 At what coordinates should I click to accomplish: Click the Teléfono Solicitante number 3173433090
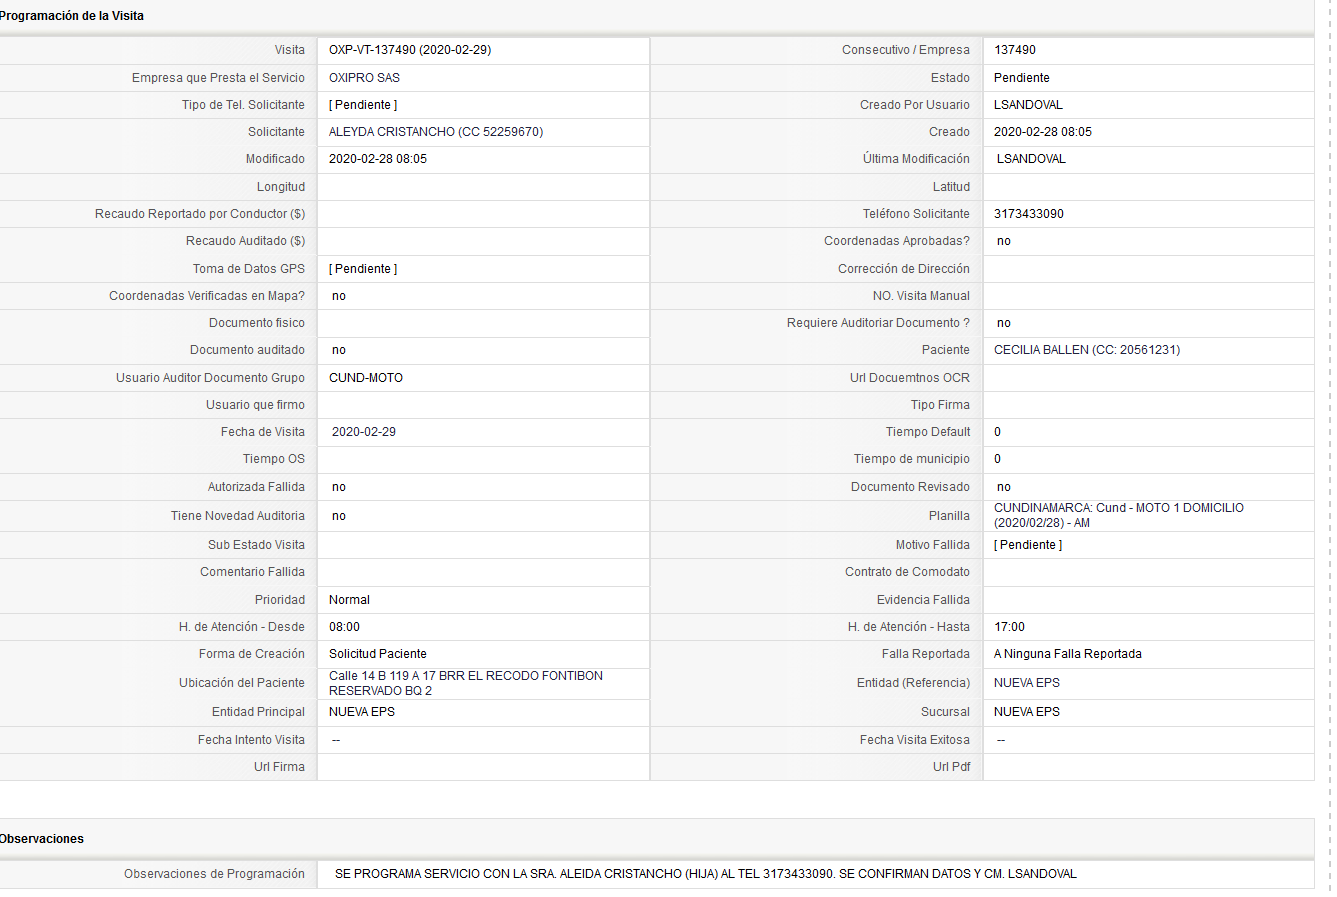click(1029, 214)
